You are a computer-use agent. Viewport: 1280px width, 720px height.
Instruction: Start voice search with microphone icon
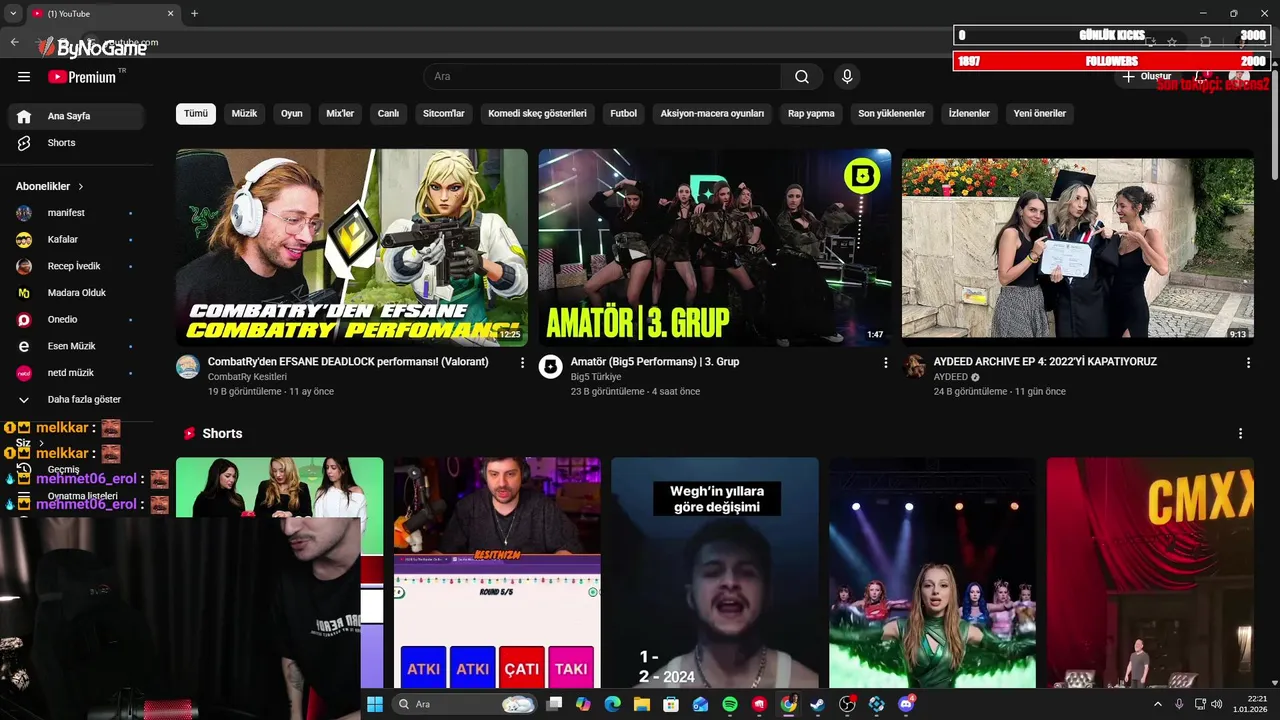pyautogui.click(x=847, y=77)
